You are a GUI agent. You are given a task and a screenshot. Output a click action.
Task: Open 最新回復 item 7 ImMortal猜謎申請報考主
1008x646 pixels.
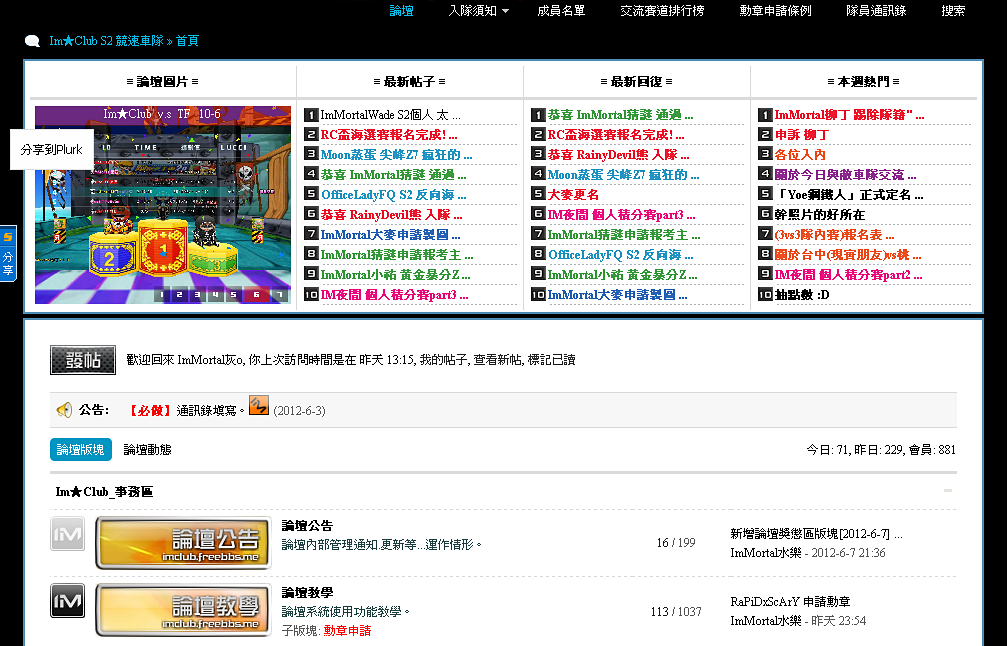point(624,235)
